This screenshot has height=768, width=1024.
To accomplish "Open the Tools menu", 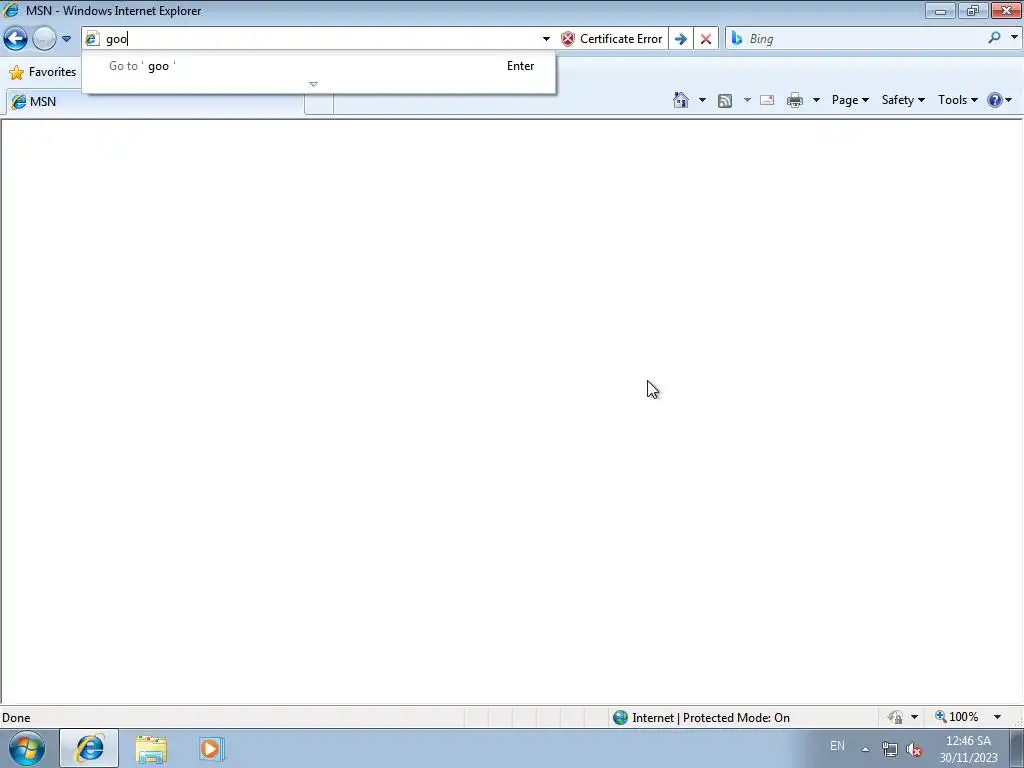I will coord(958,100).
